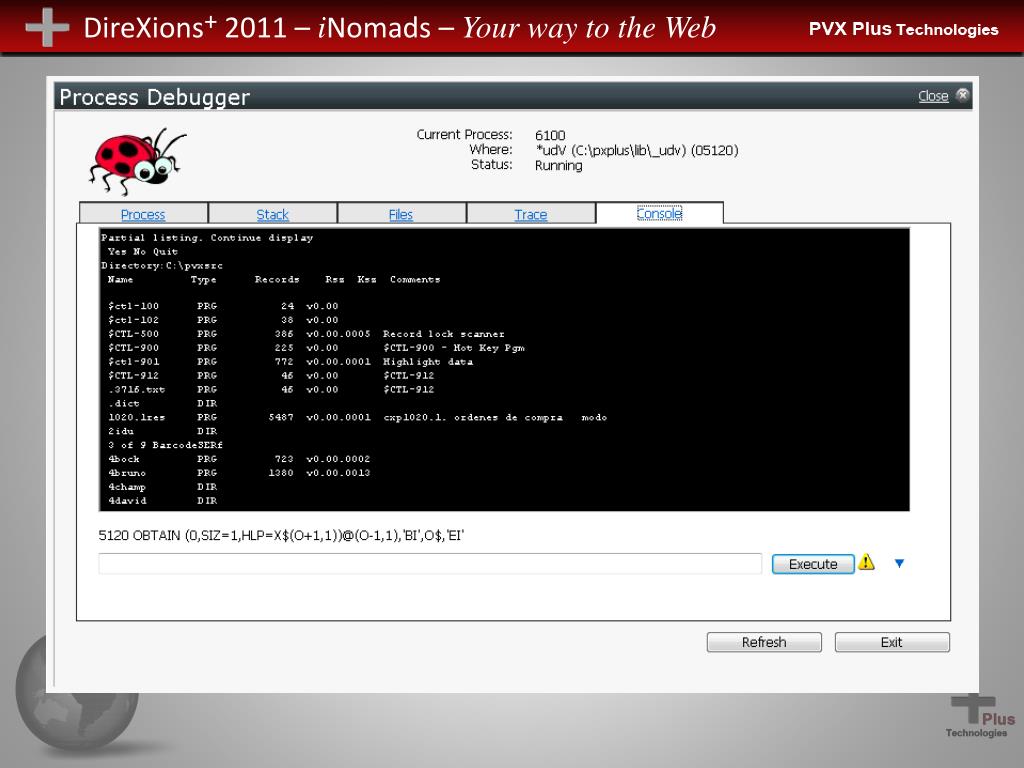The height and width of the screenshot is (768, 1024).
Task: Expand the blue command history arrow
Action: pyautogui.click(x=899, y=563)
